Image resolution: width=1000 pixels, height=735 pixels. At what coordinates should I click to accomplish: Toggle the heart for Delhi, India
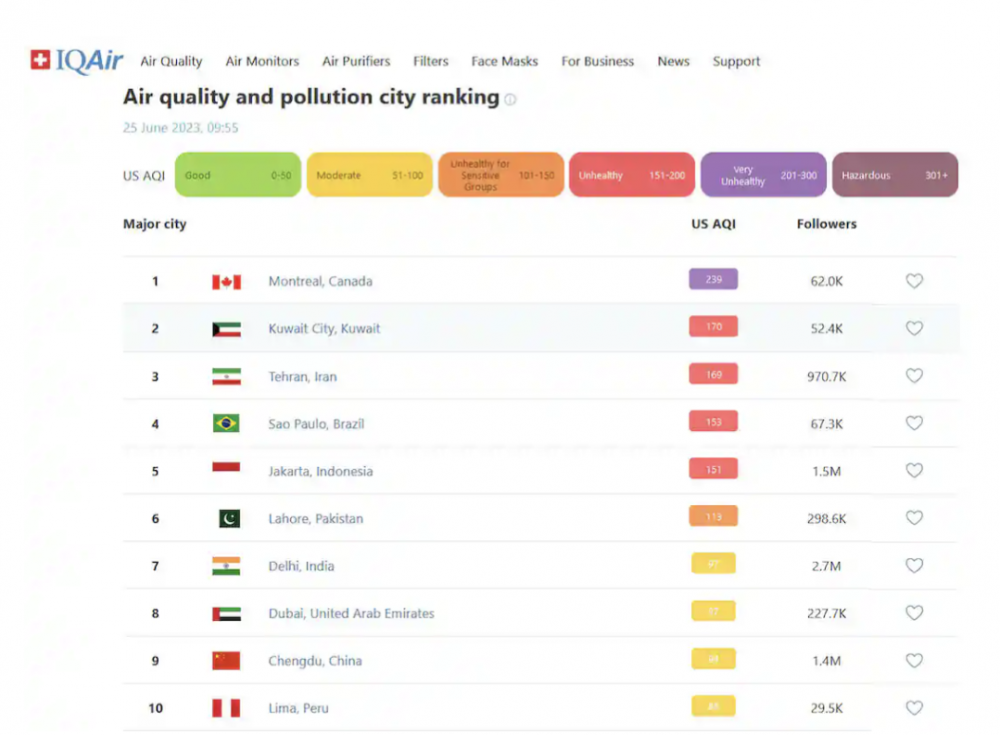click(x=914, y=566)
